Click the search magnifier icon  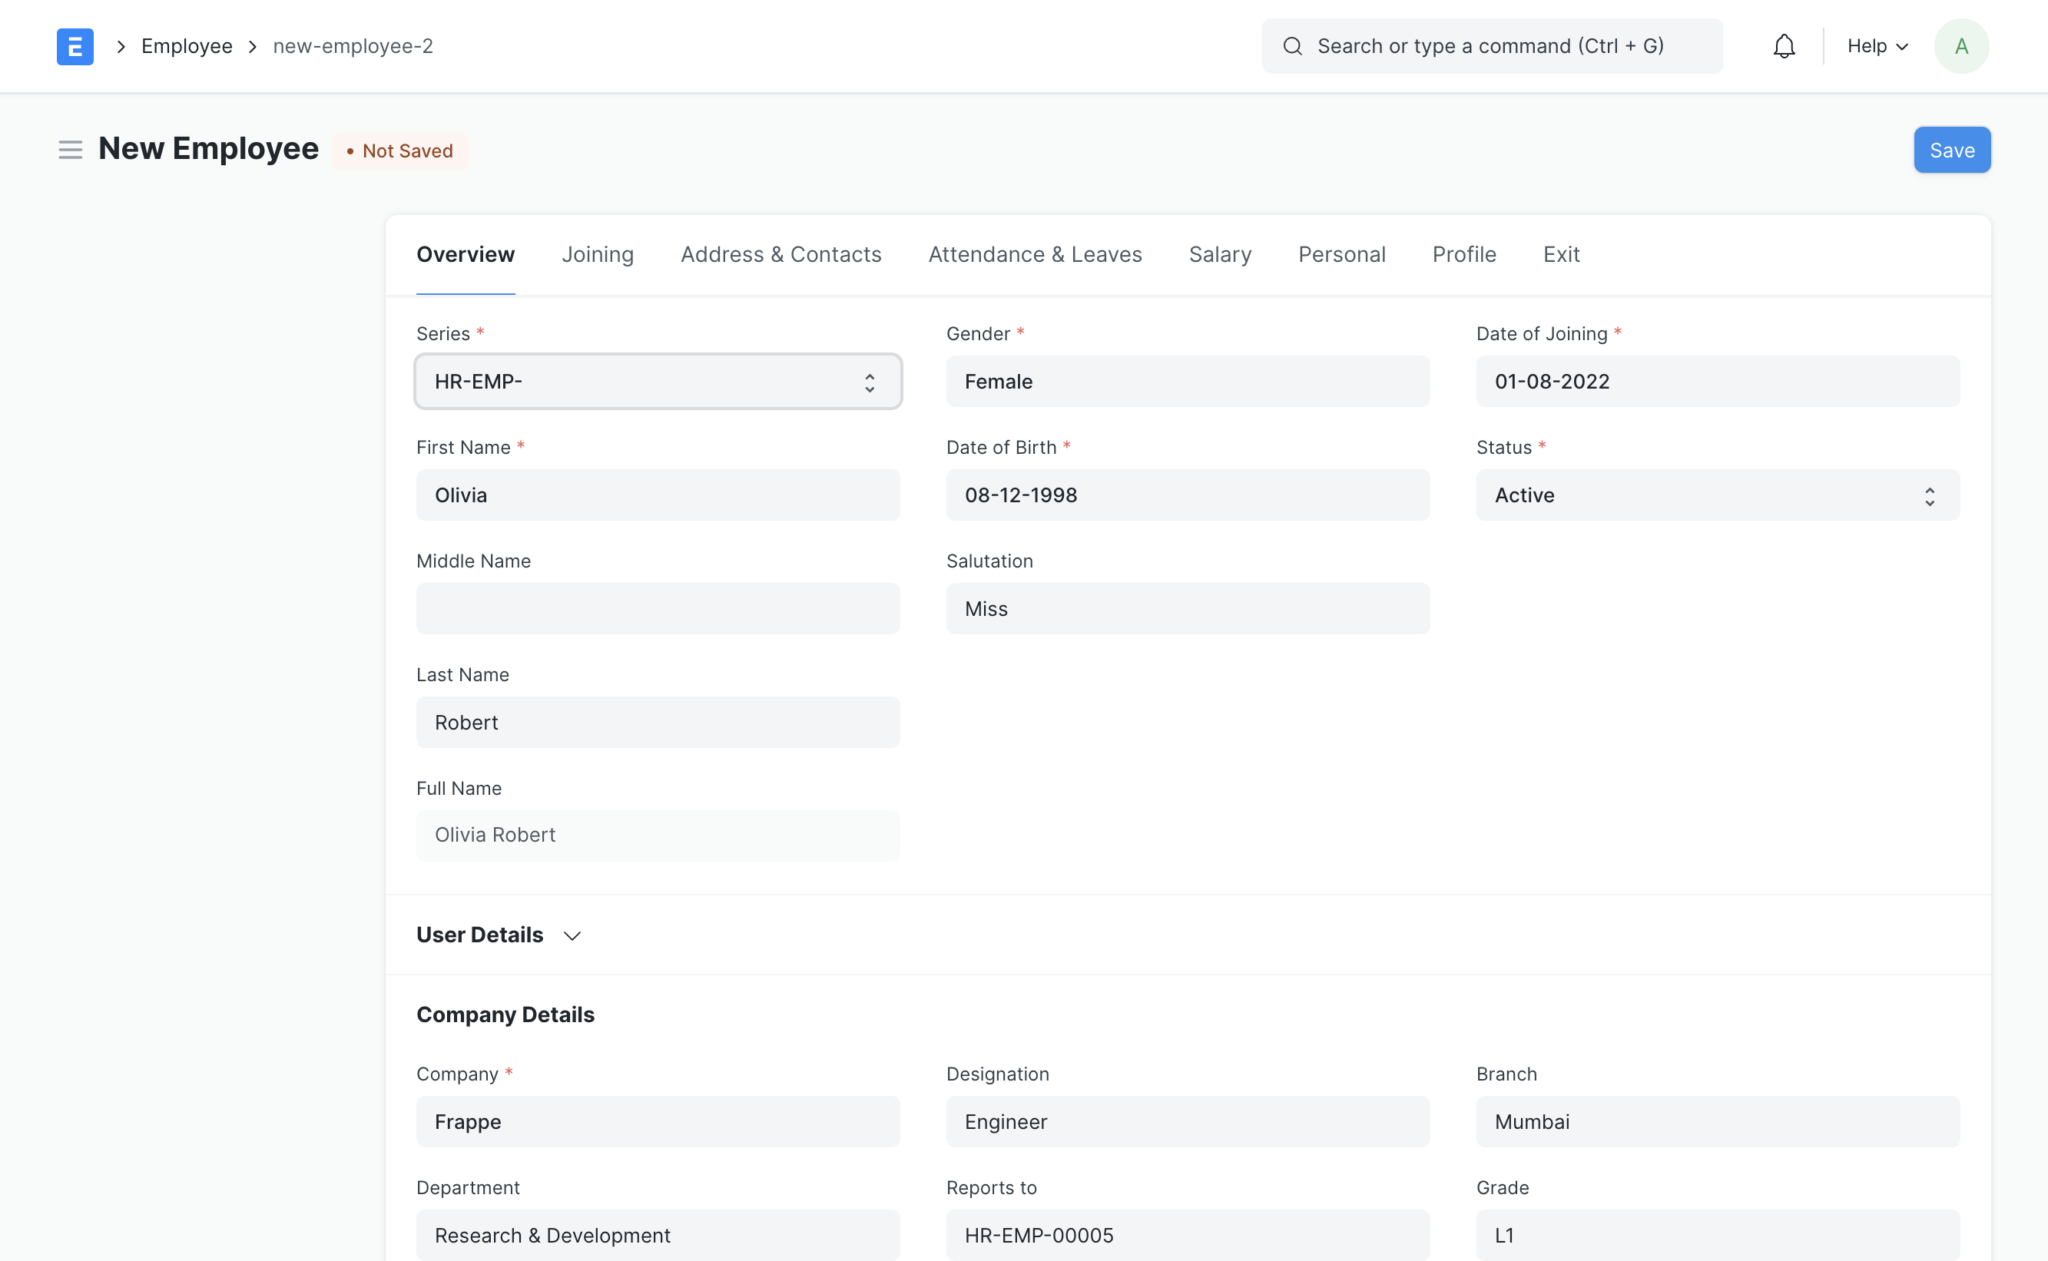(x=1292, y=46)
